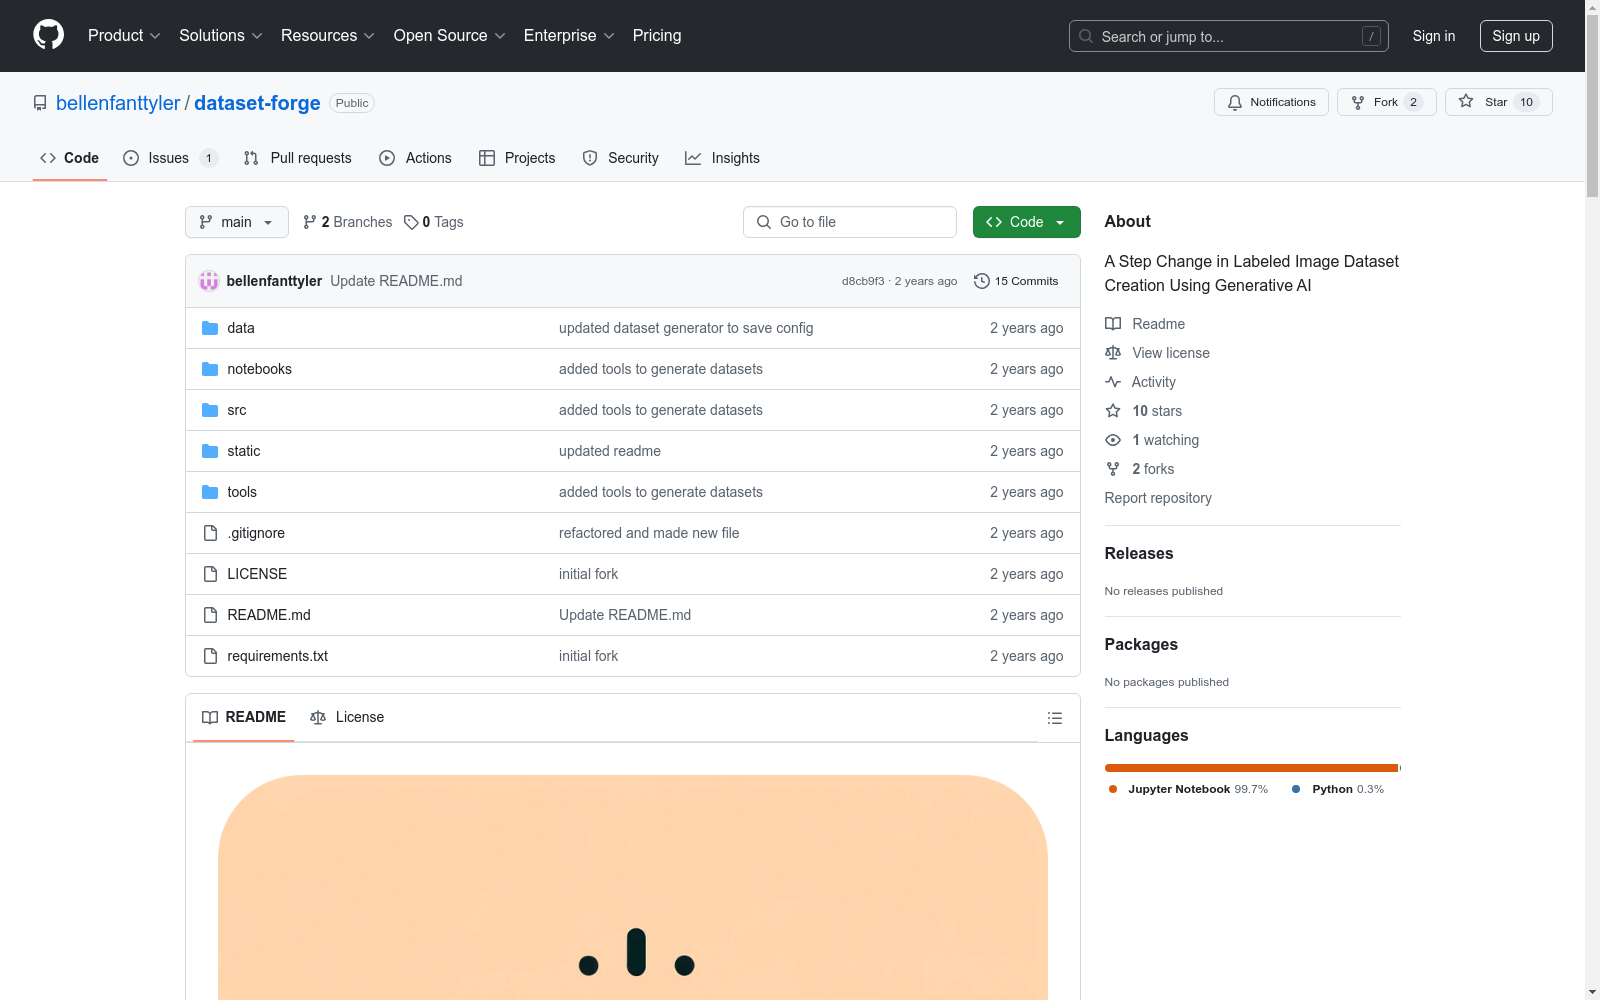Expand the Product menu

[124, 36]
